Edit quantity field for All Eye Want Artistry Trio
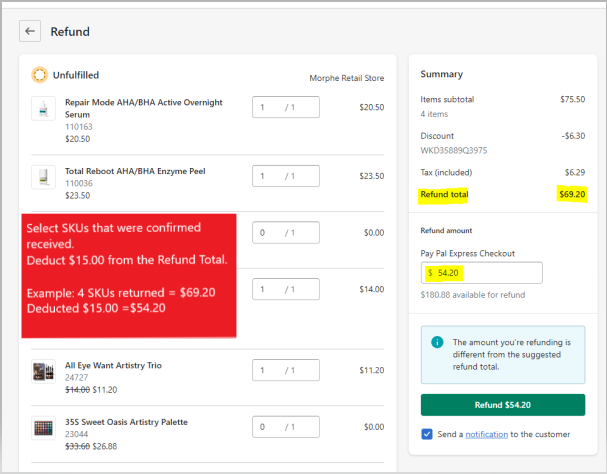The height and width of the screenshot is (474, 607). coord(286,370)
